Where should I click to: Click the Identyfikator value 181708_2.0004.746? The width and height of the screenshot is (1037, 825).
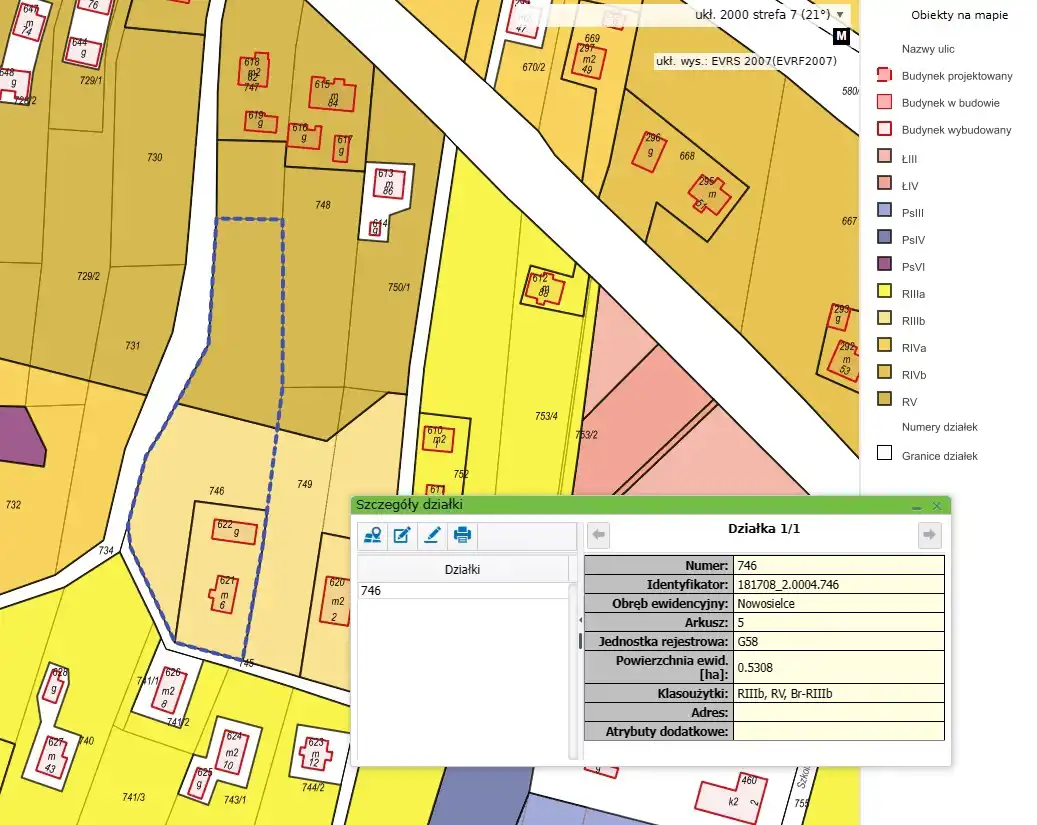tap(839, 585)
